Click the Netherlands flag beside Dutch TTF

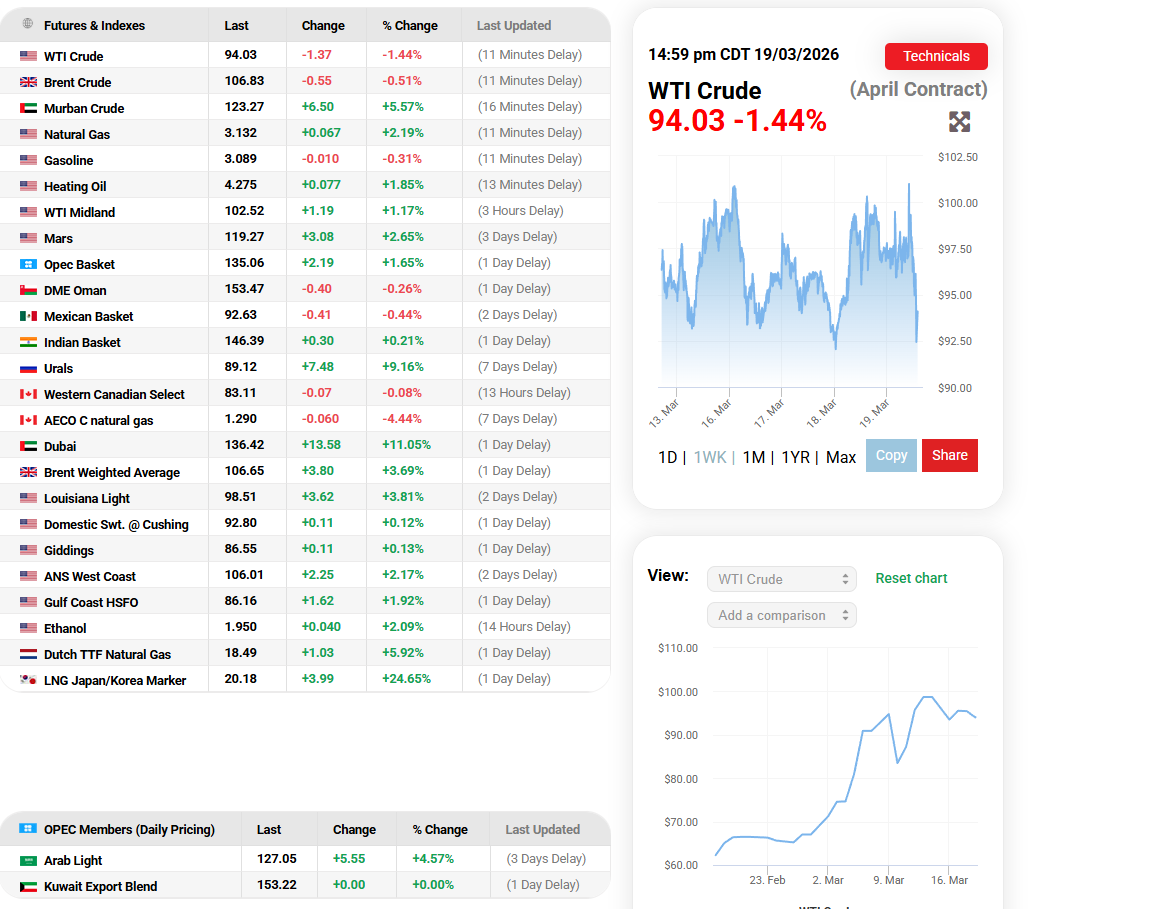[x=28, y=654]
